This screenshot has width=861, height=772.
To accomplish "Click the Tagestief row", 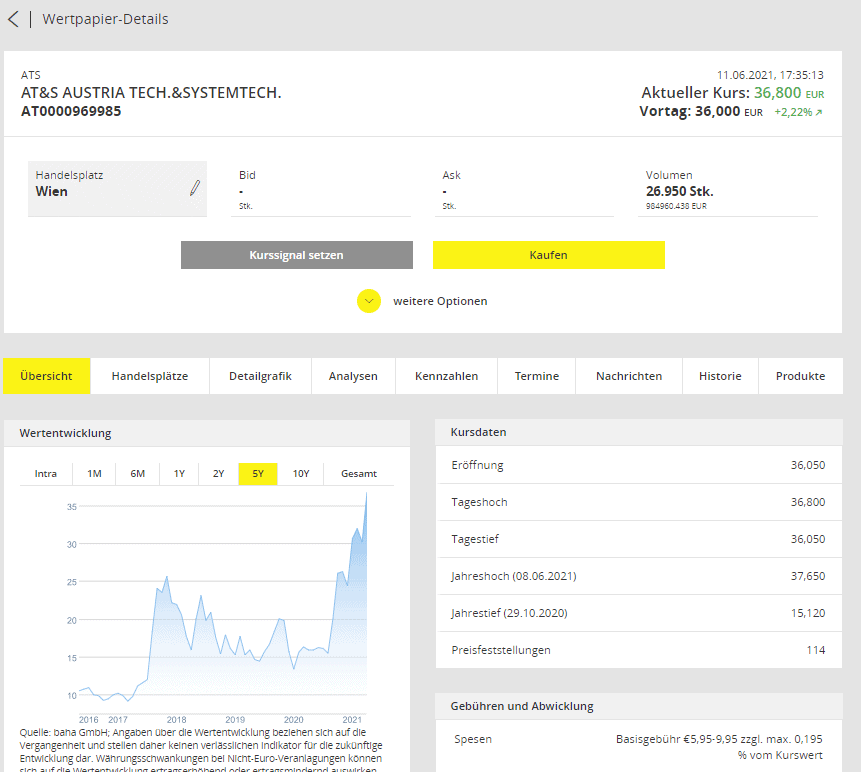I will click(640, 539).
